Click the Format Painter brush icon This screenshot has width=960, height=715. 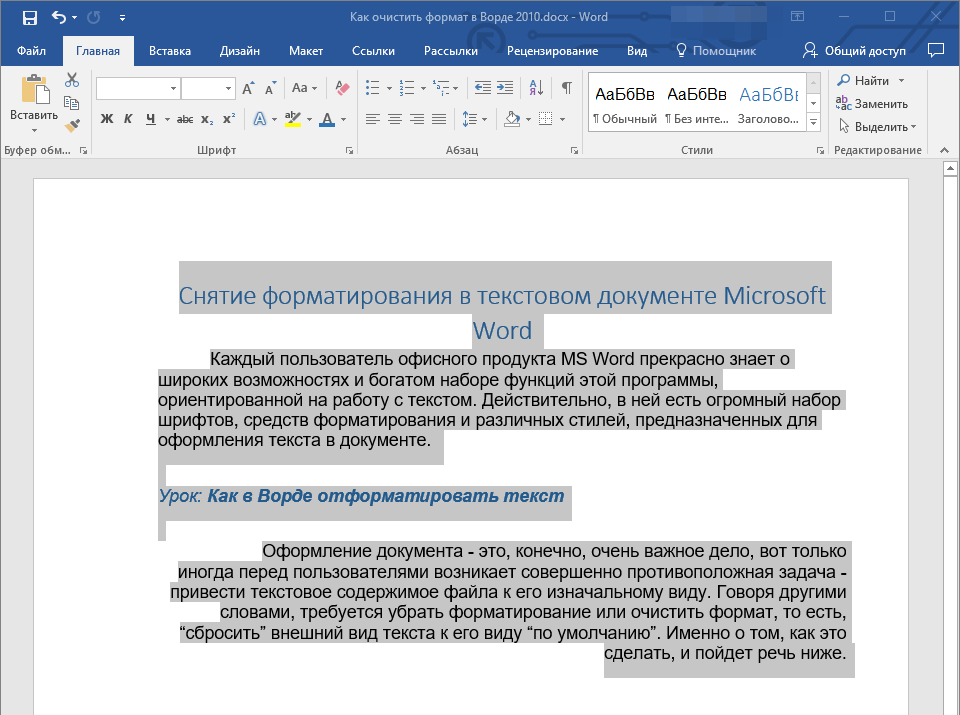(72, 126)
